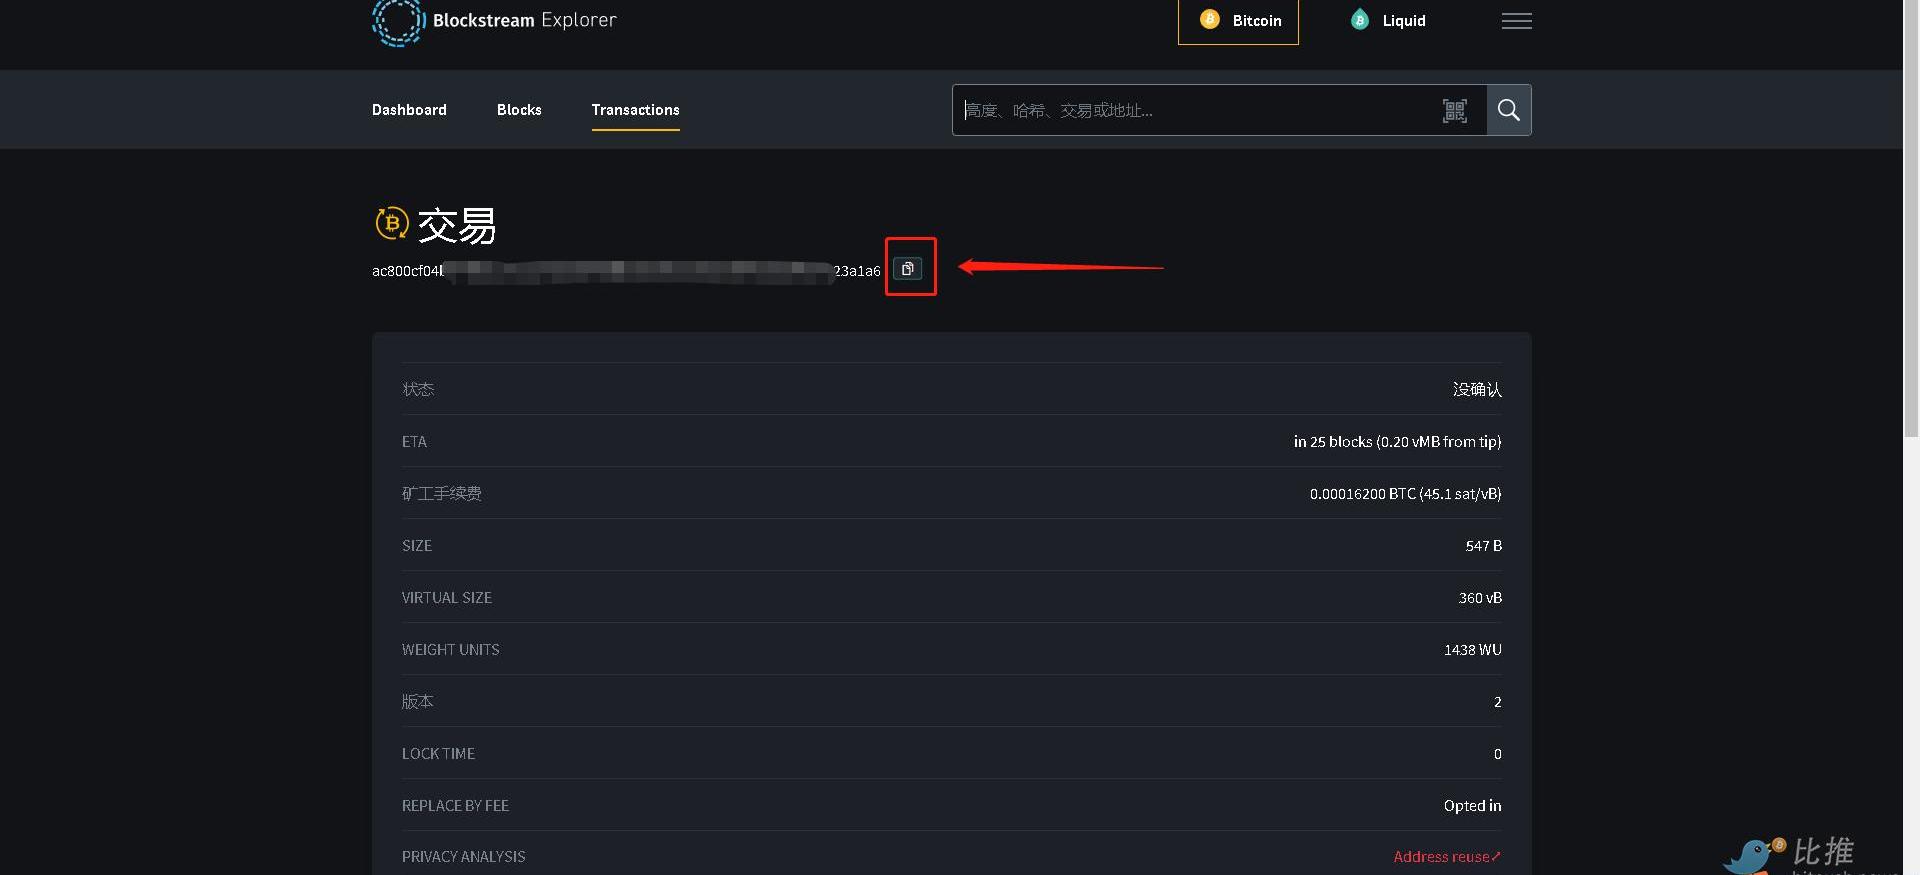
Task: Click the Blockstream Explorer title text
Action: [x=524, y=20]
